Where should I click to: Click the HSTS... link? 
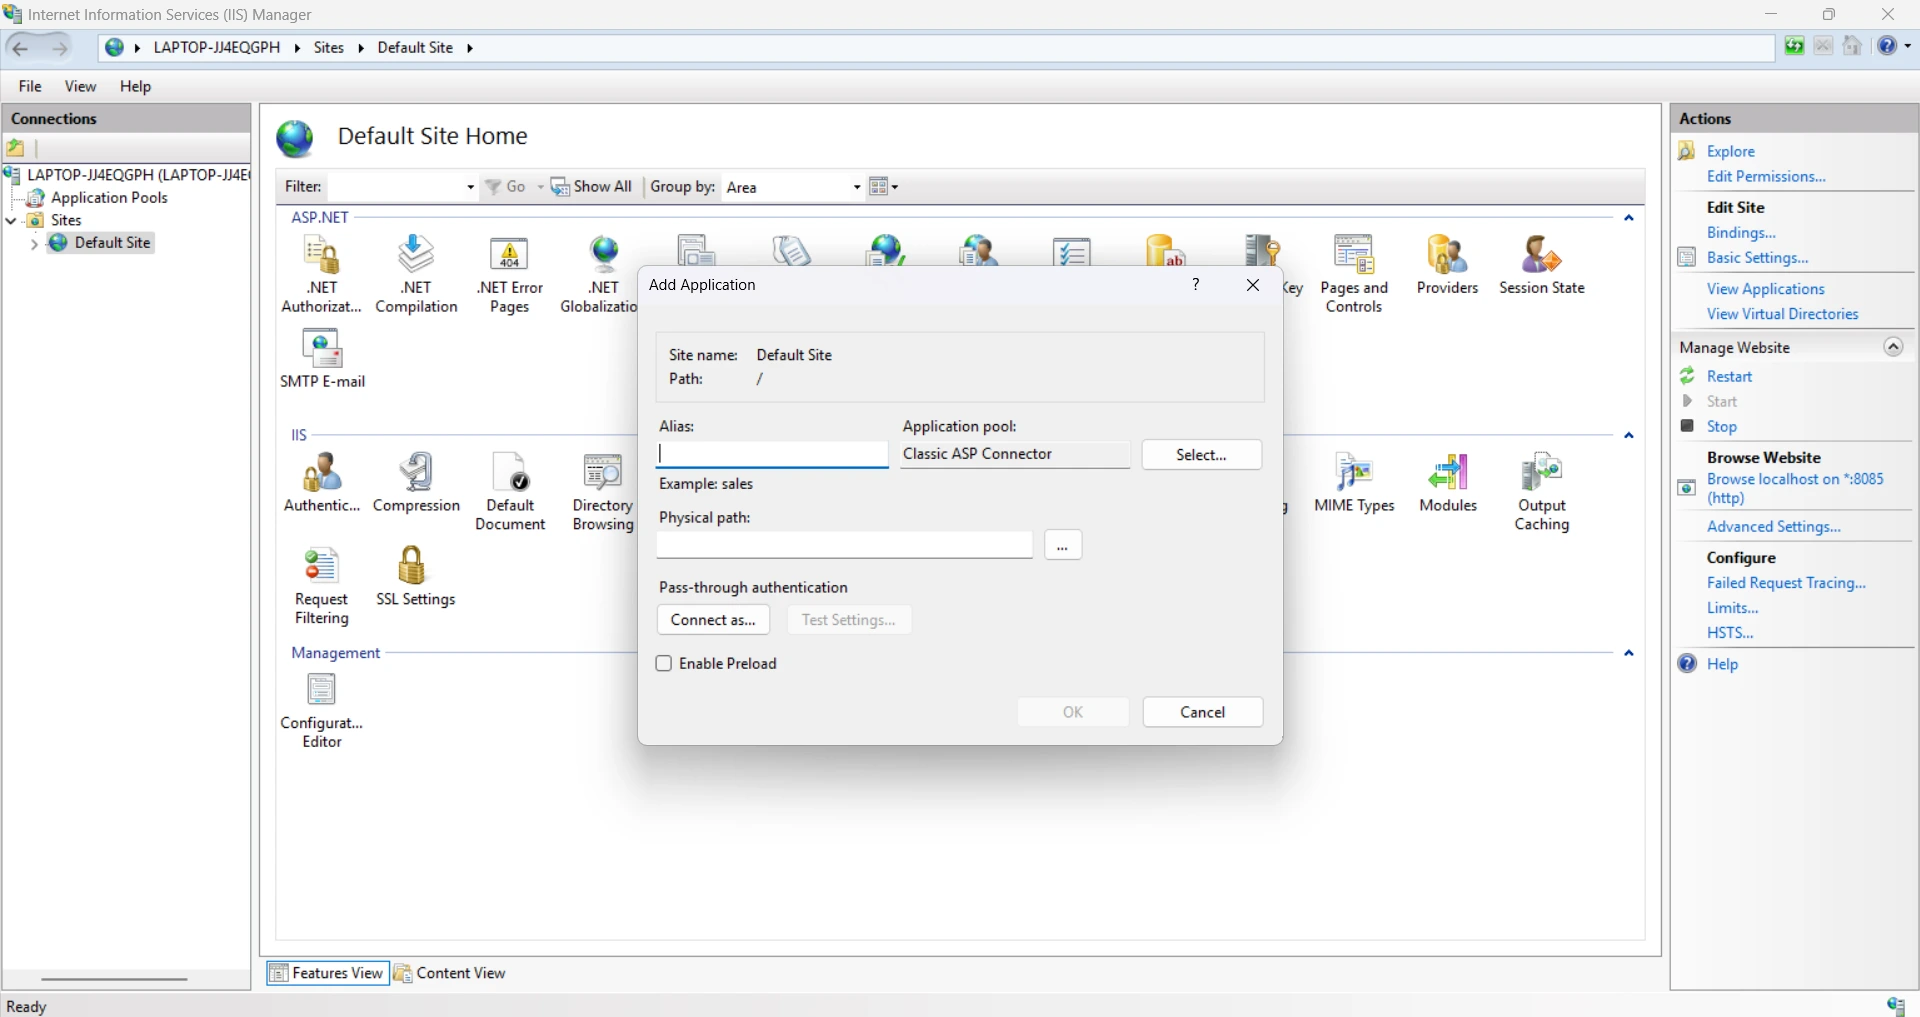tap(1730, 633)
